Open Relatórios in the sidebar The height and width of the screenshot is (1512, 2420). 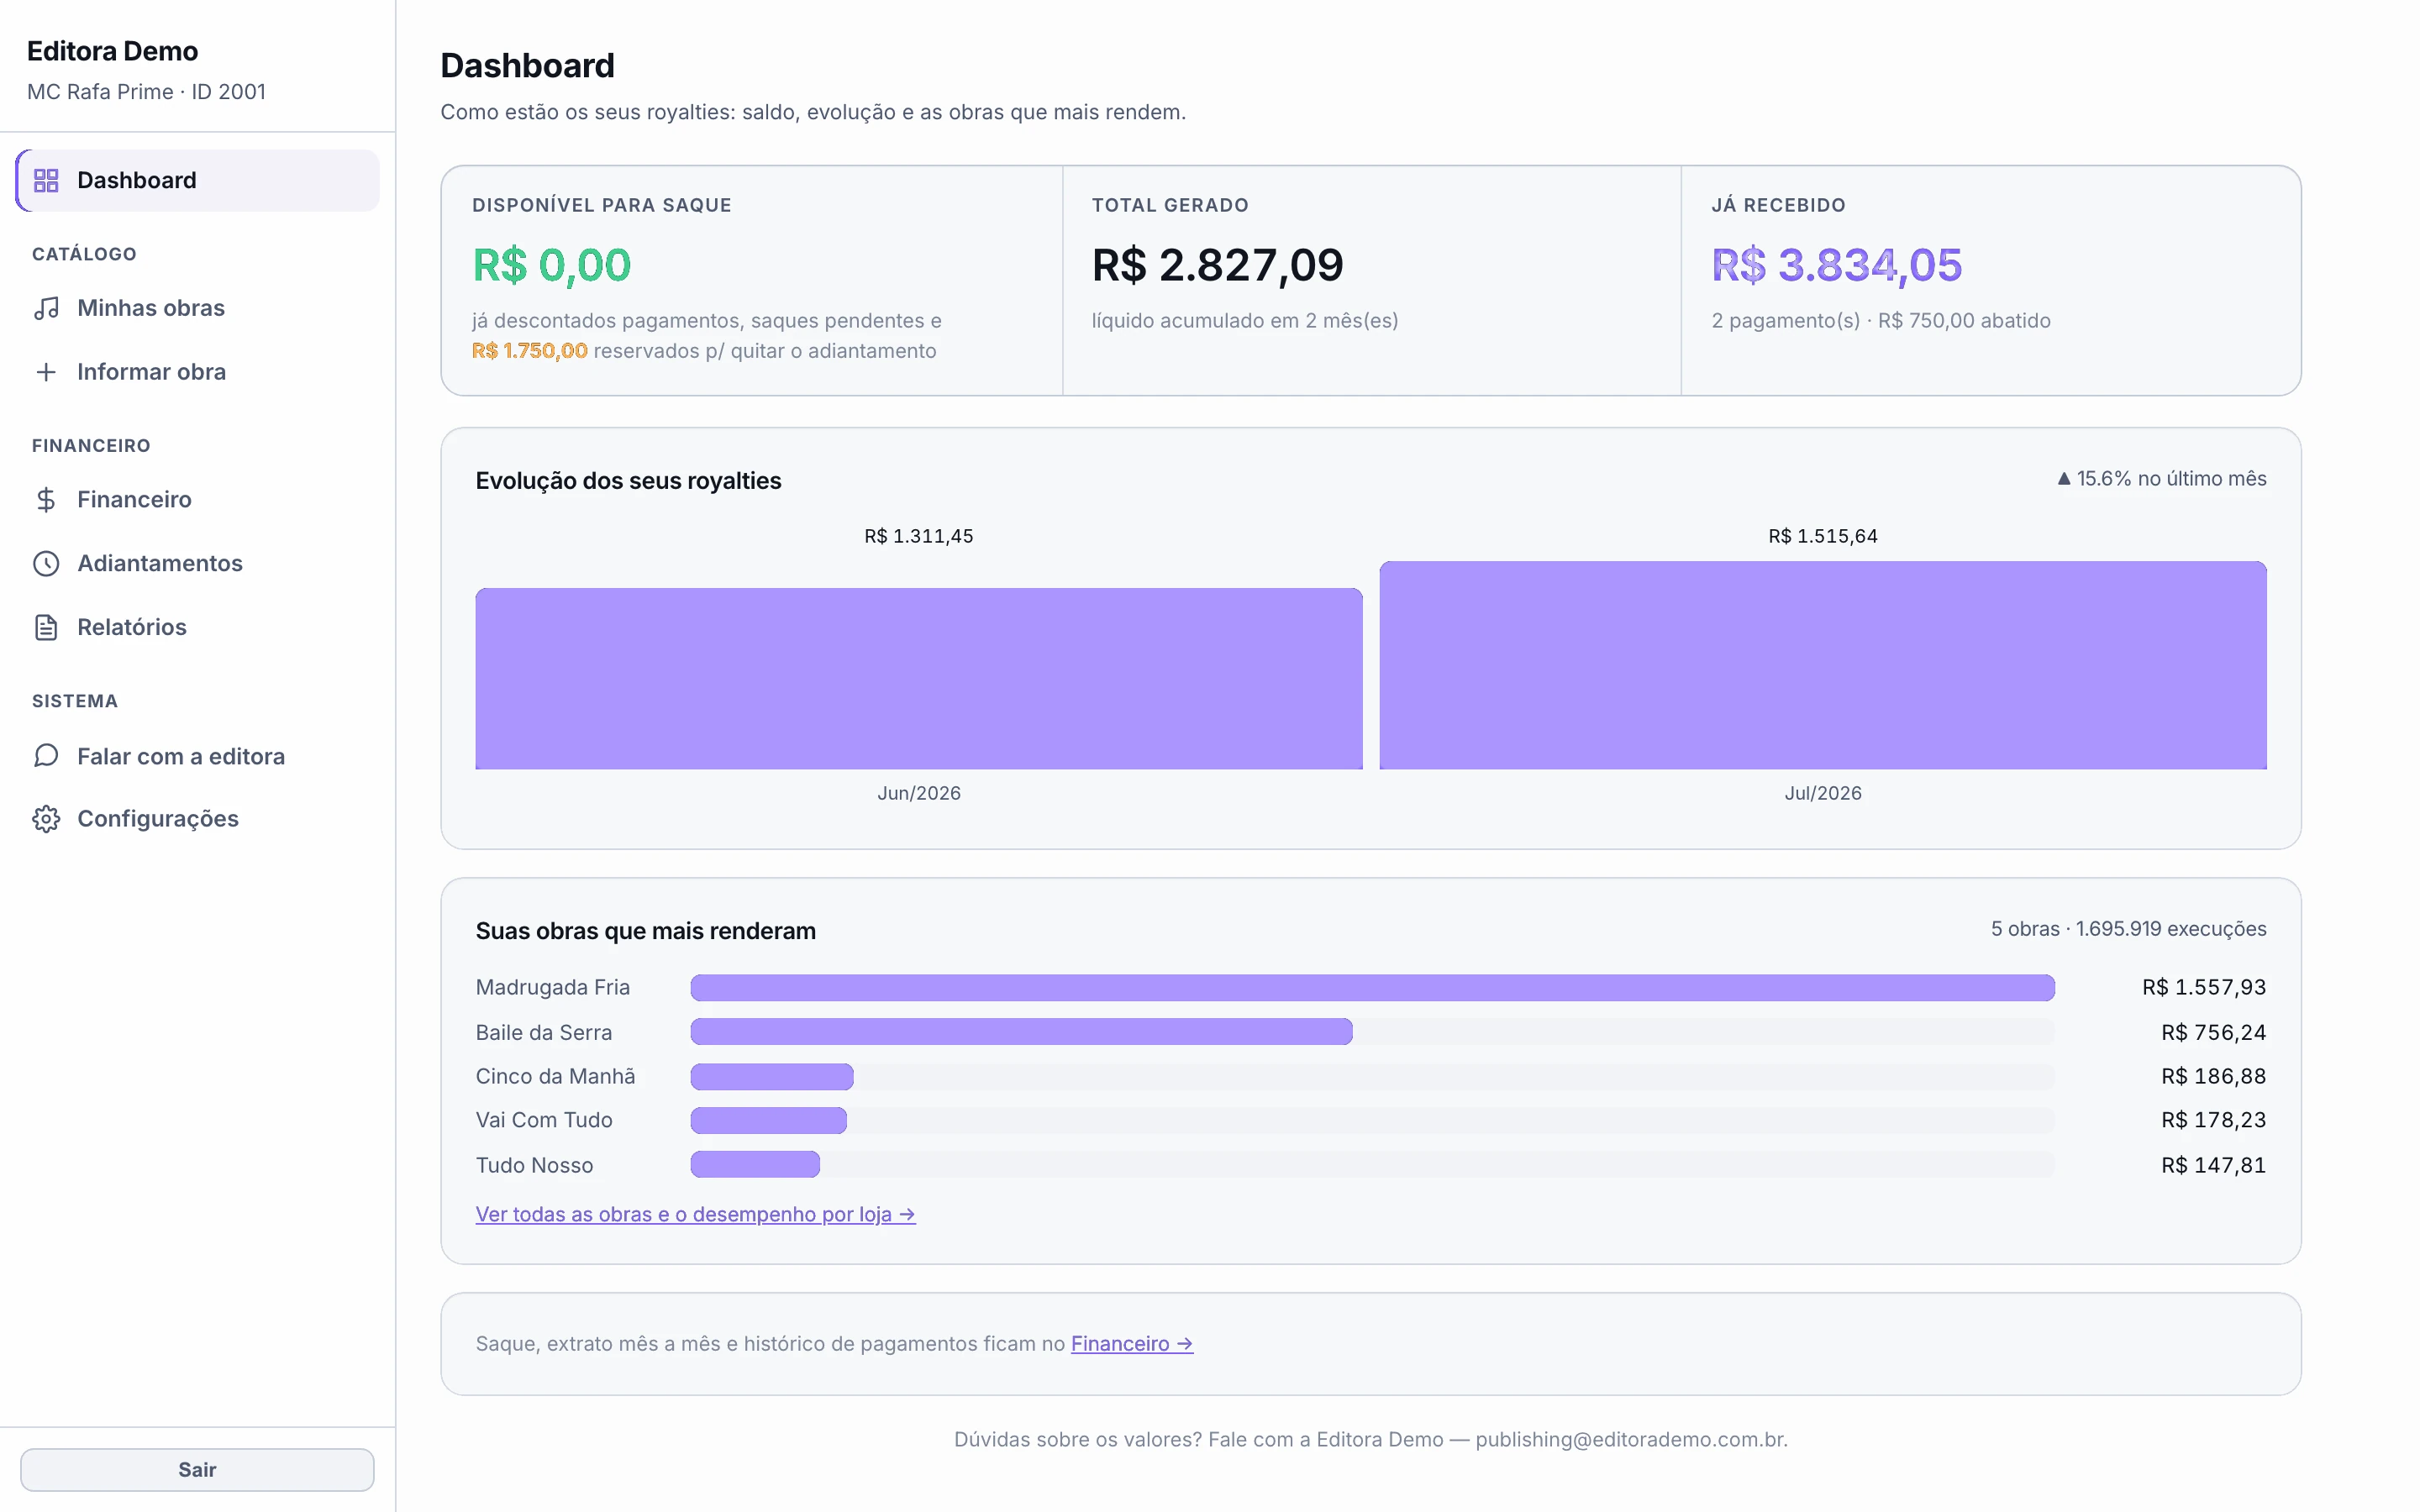point(198,627)
